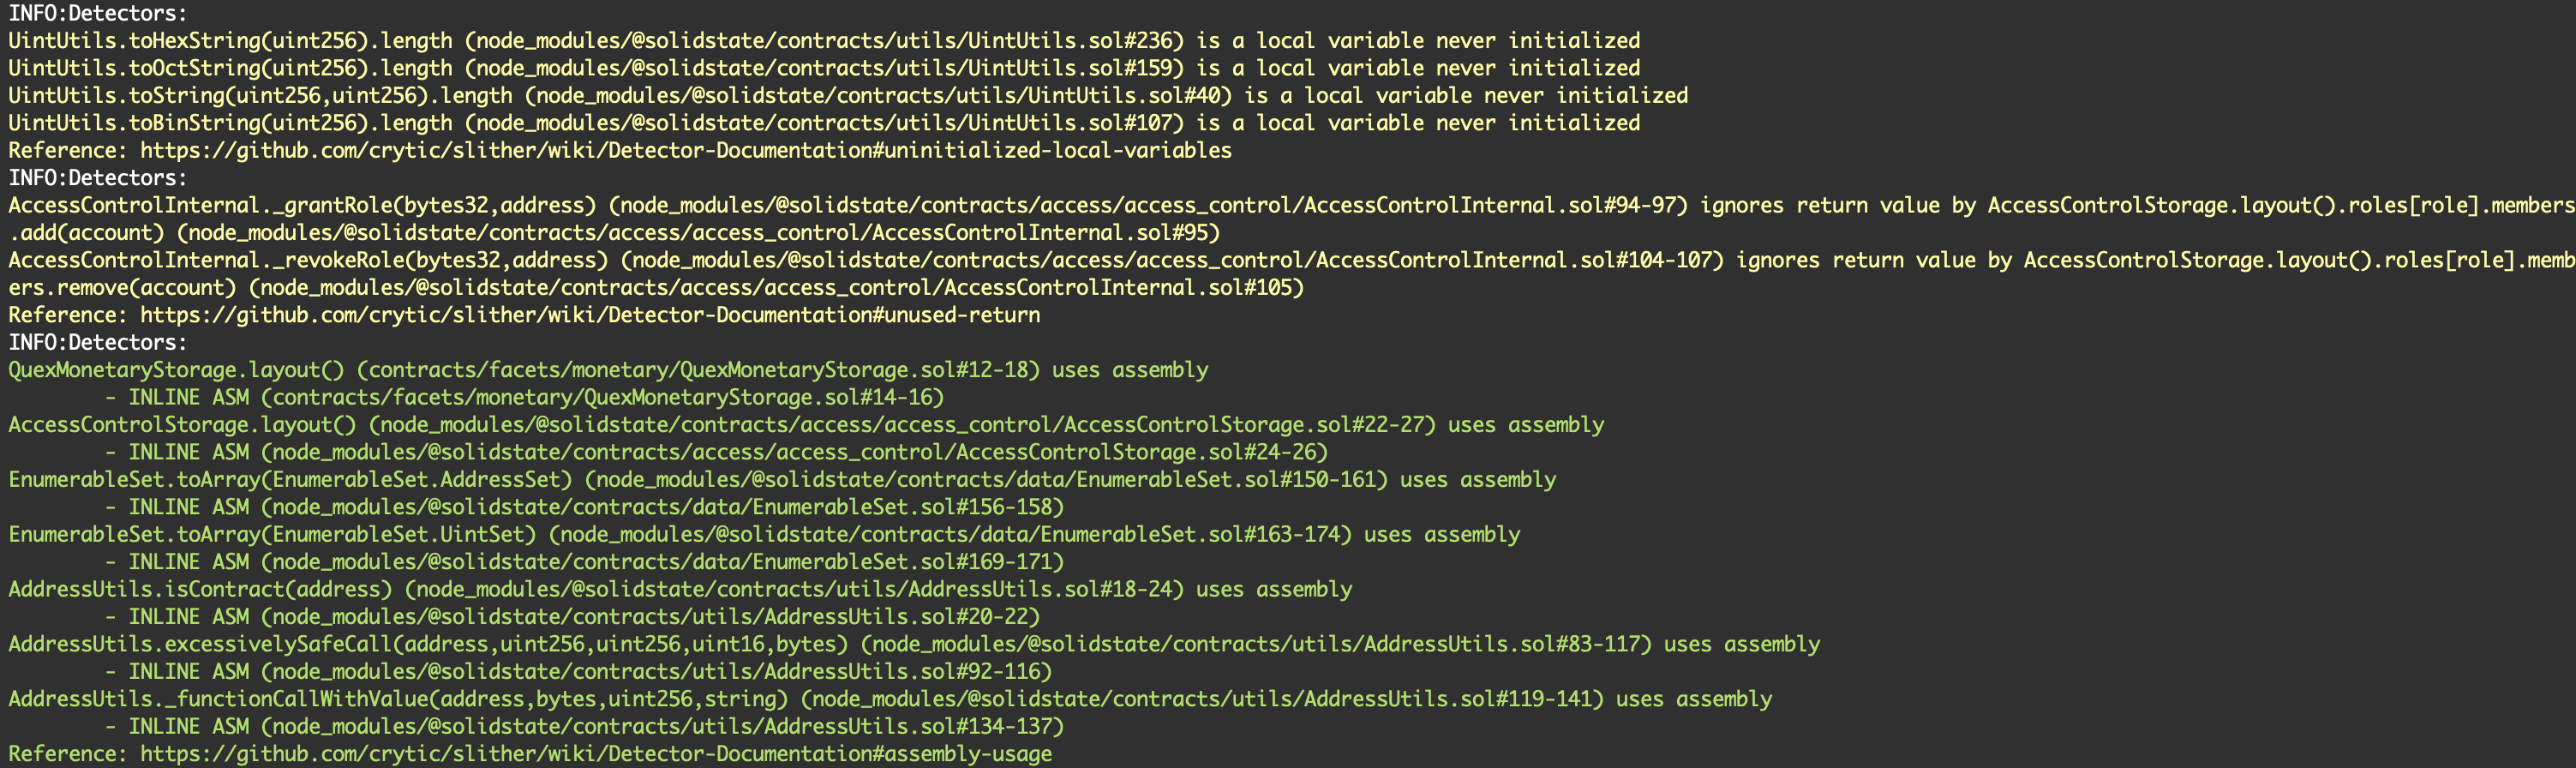Click the third INFO:Detectors: header

98,343
